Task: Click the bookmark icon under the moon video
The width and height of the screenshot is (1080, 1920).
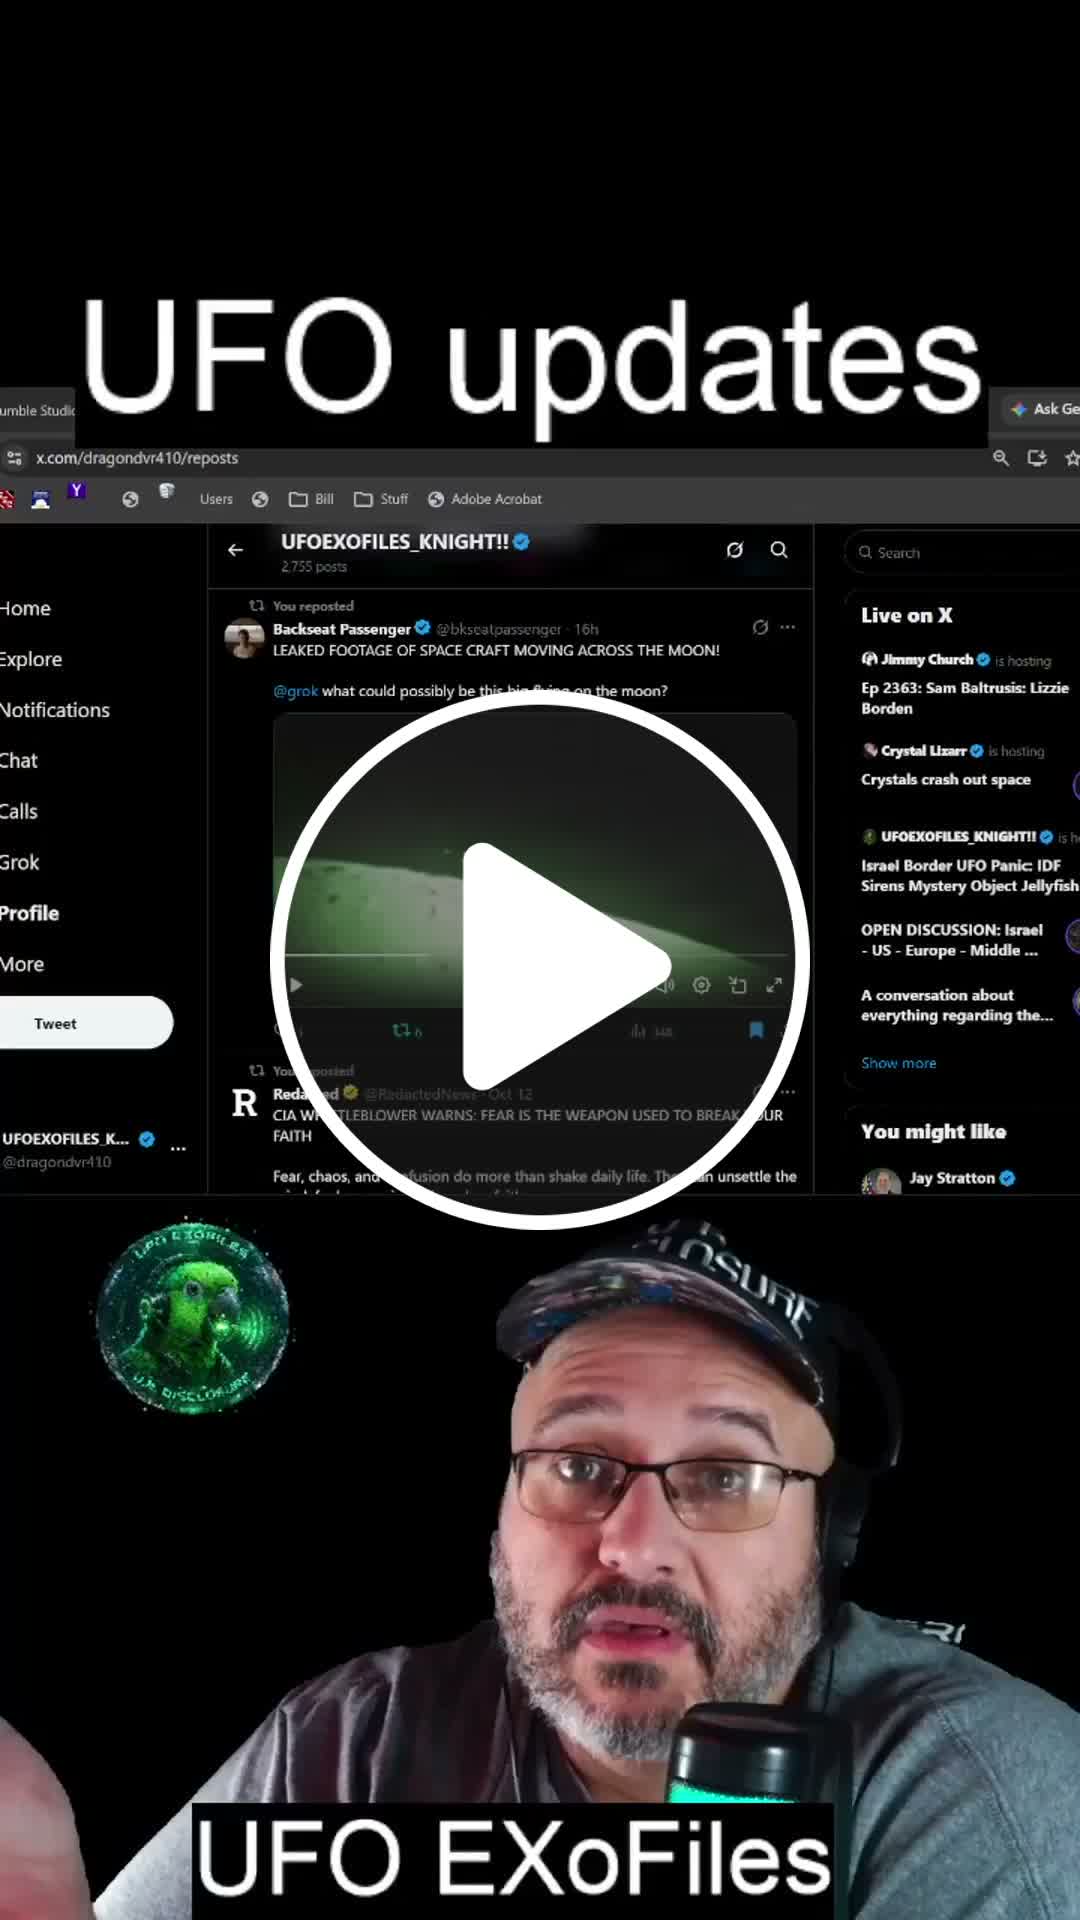Action: (756, 1030)
